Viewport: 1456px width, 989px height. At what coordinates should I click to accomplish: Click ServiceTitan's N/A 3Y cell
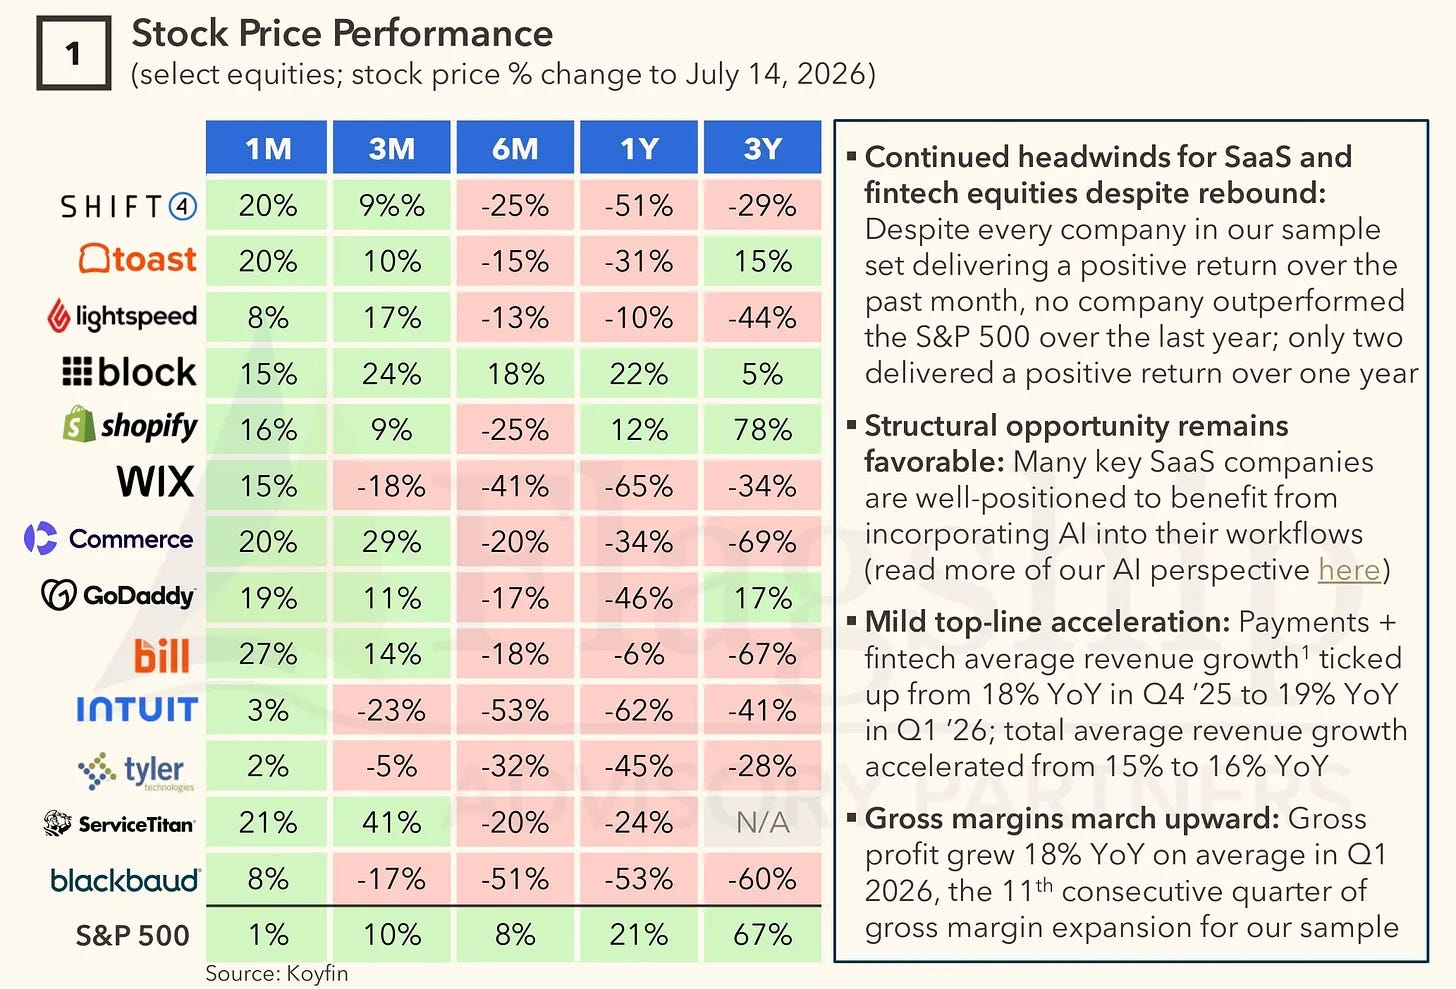tap(763, 823)
